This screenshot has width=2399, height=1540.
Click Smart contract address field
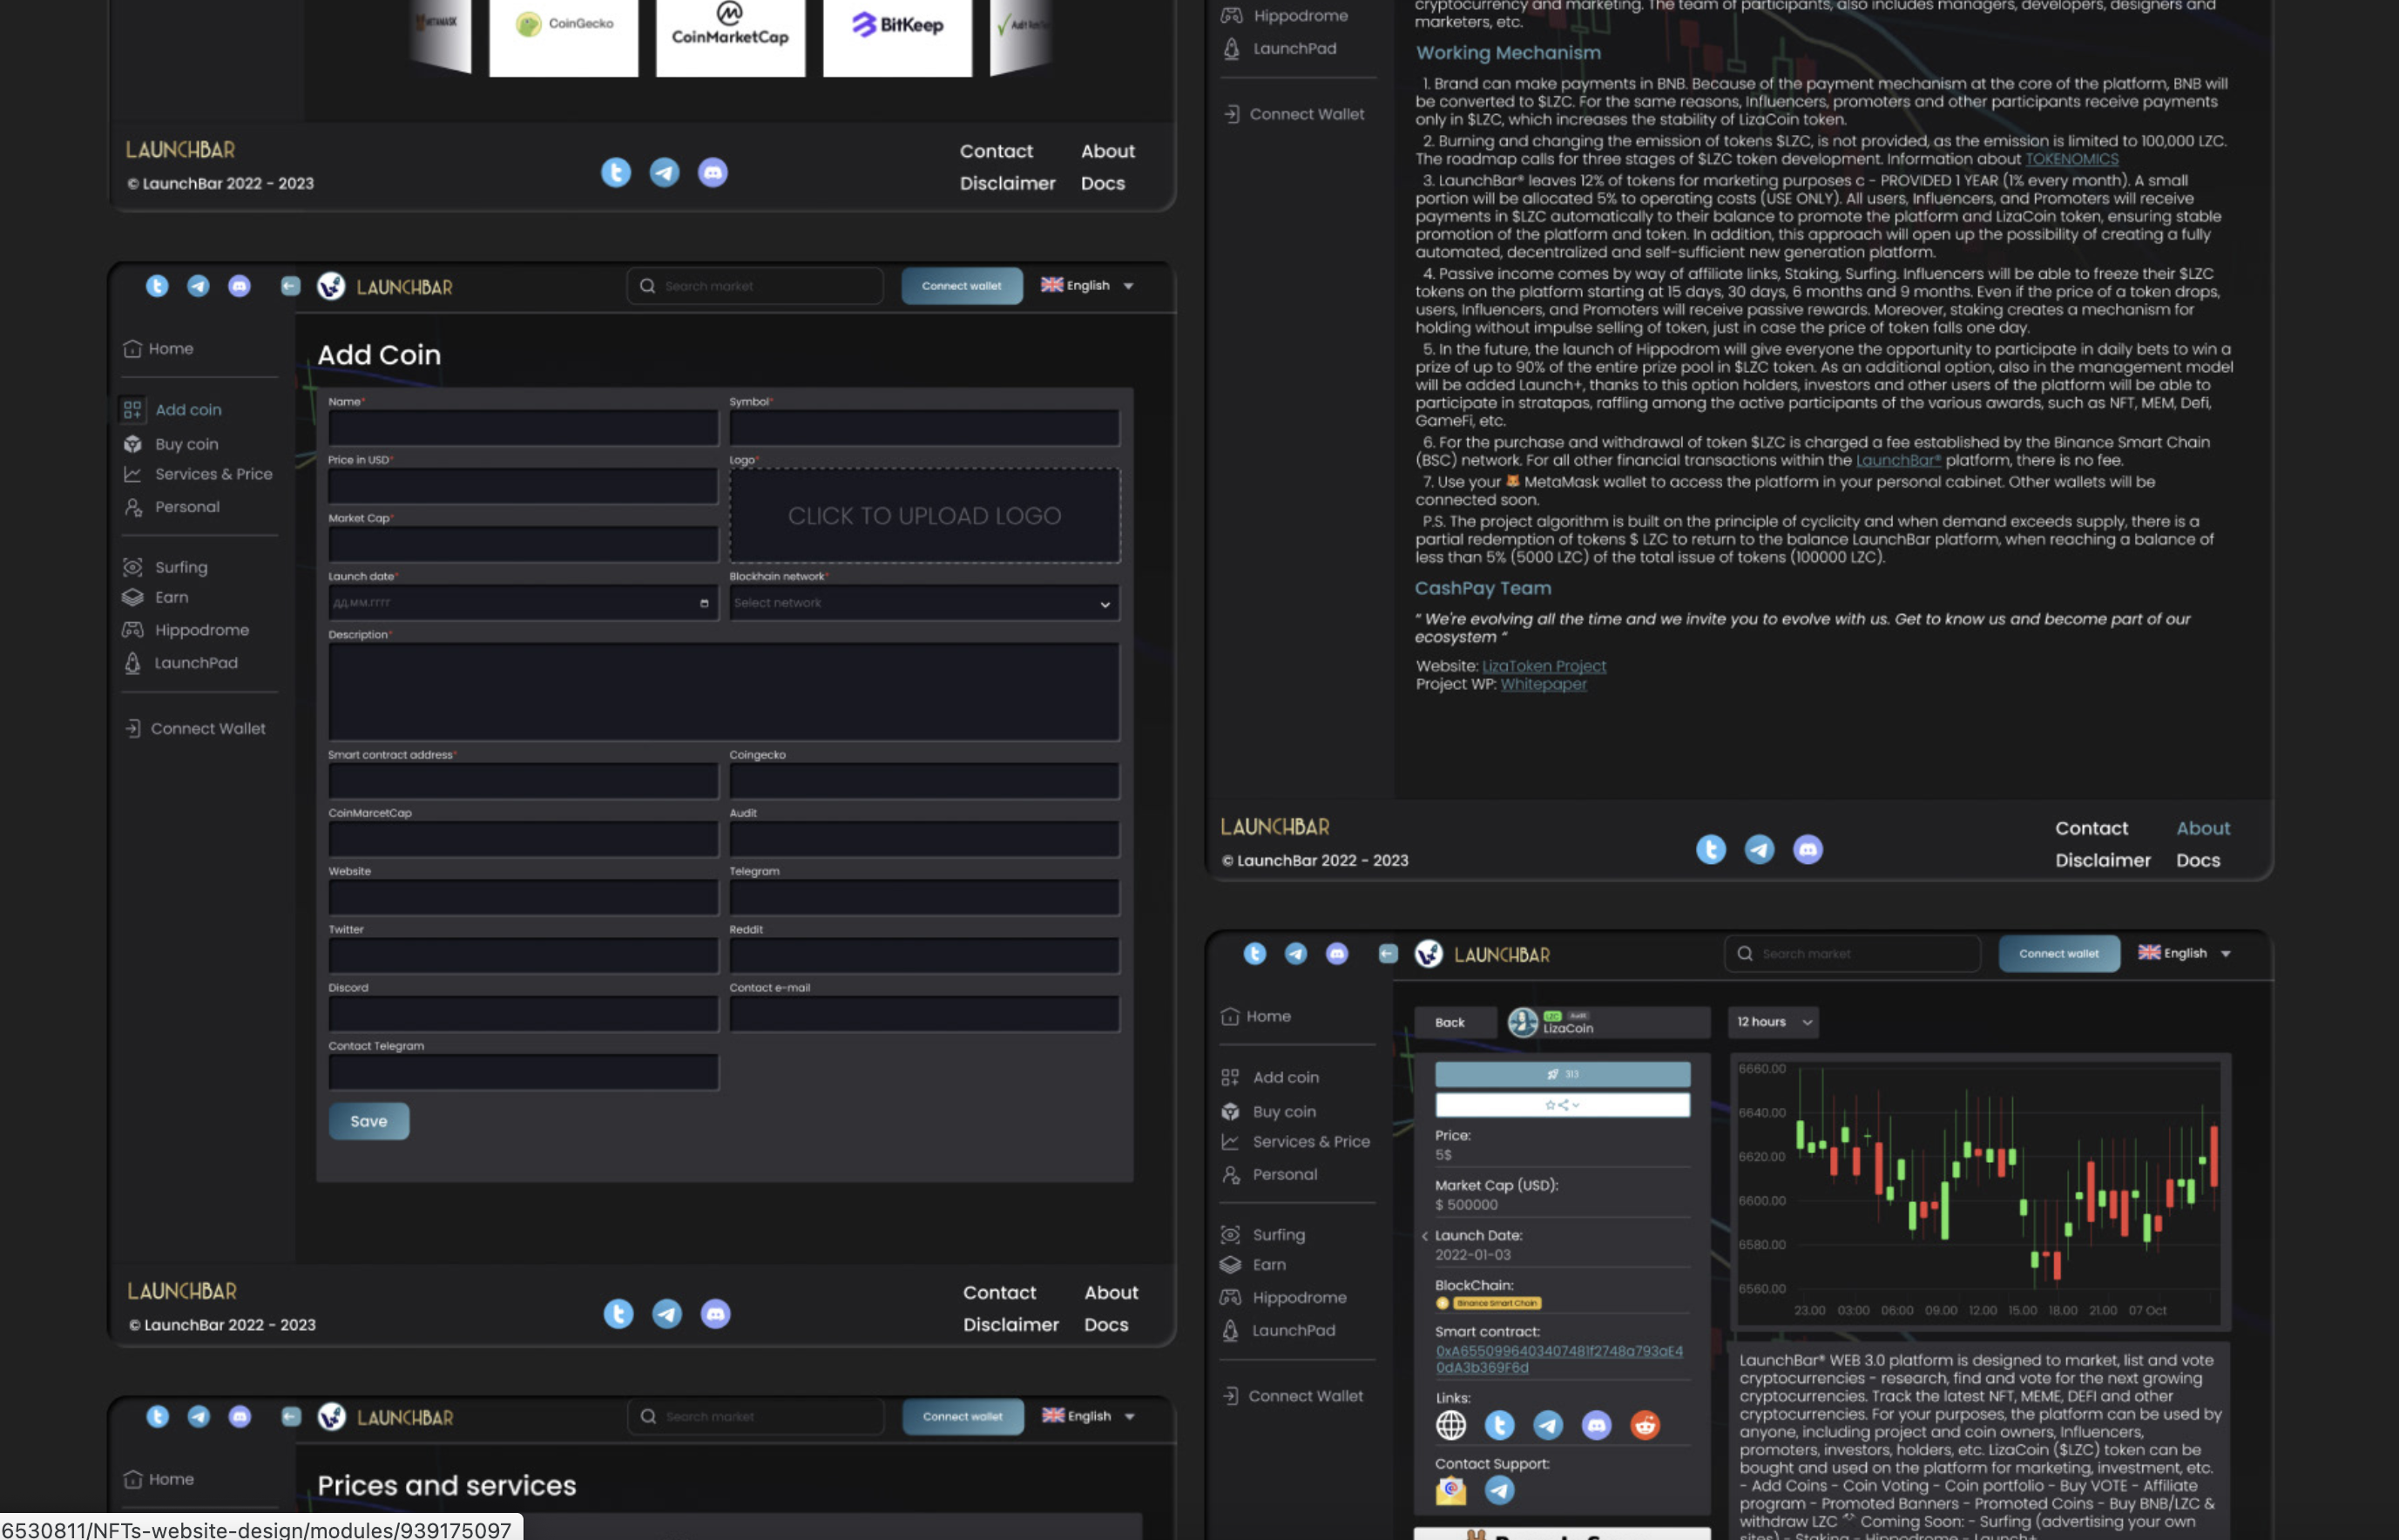[x=523, y=781]
